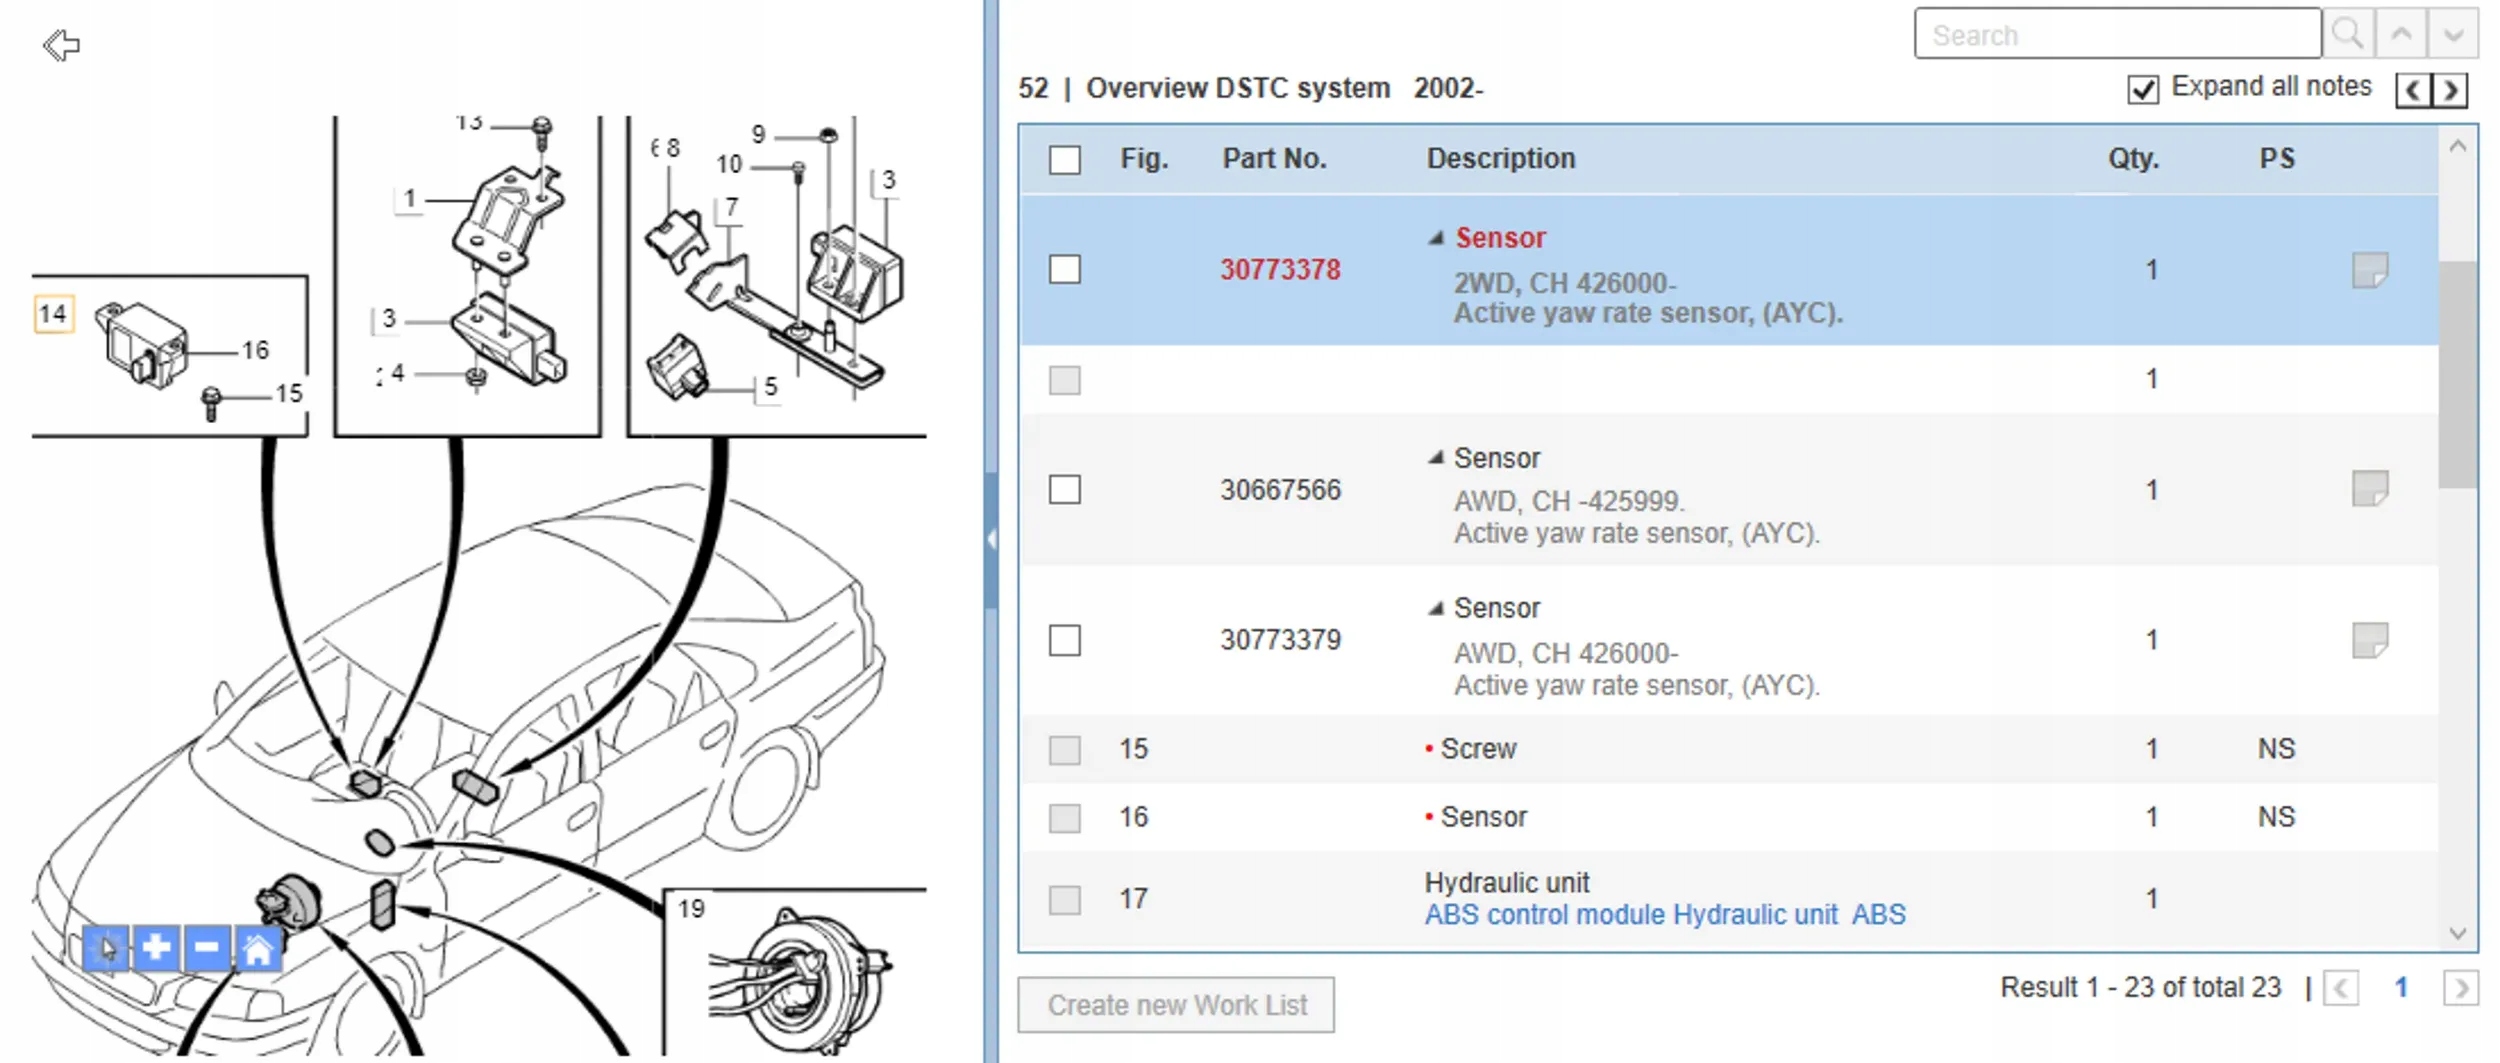This screenshot has width=2500, height=1063.
Task: Zoom out of the diagram
Action: pyautogui.click(x=206, y=948)
